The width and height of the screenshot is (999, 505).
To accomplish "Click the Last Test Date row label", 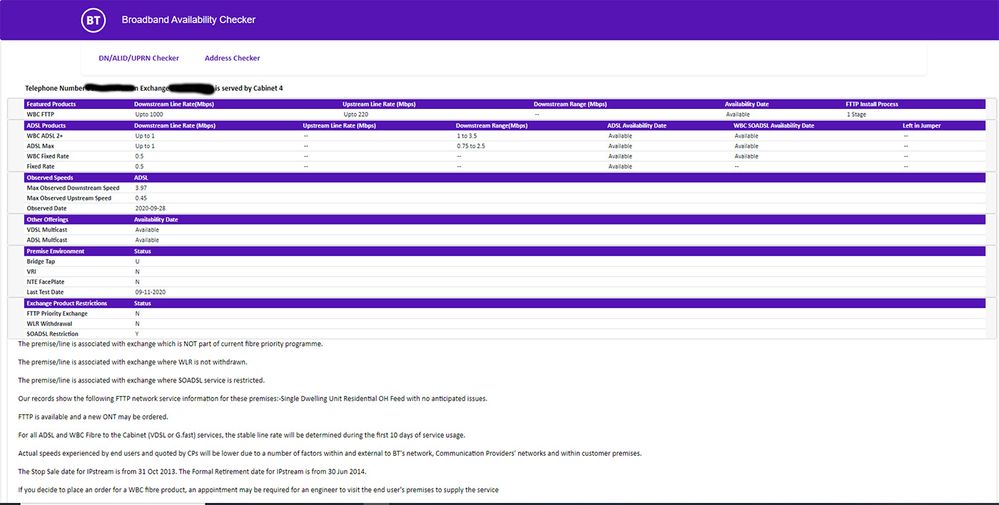I will click(45, 292).
